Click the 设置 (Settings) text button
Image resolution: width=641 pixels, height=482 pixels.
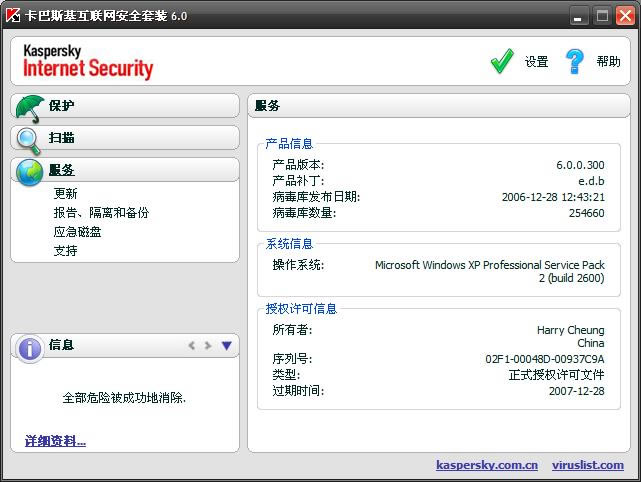[536, 62]
